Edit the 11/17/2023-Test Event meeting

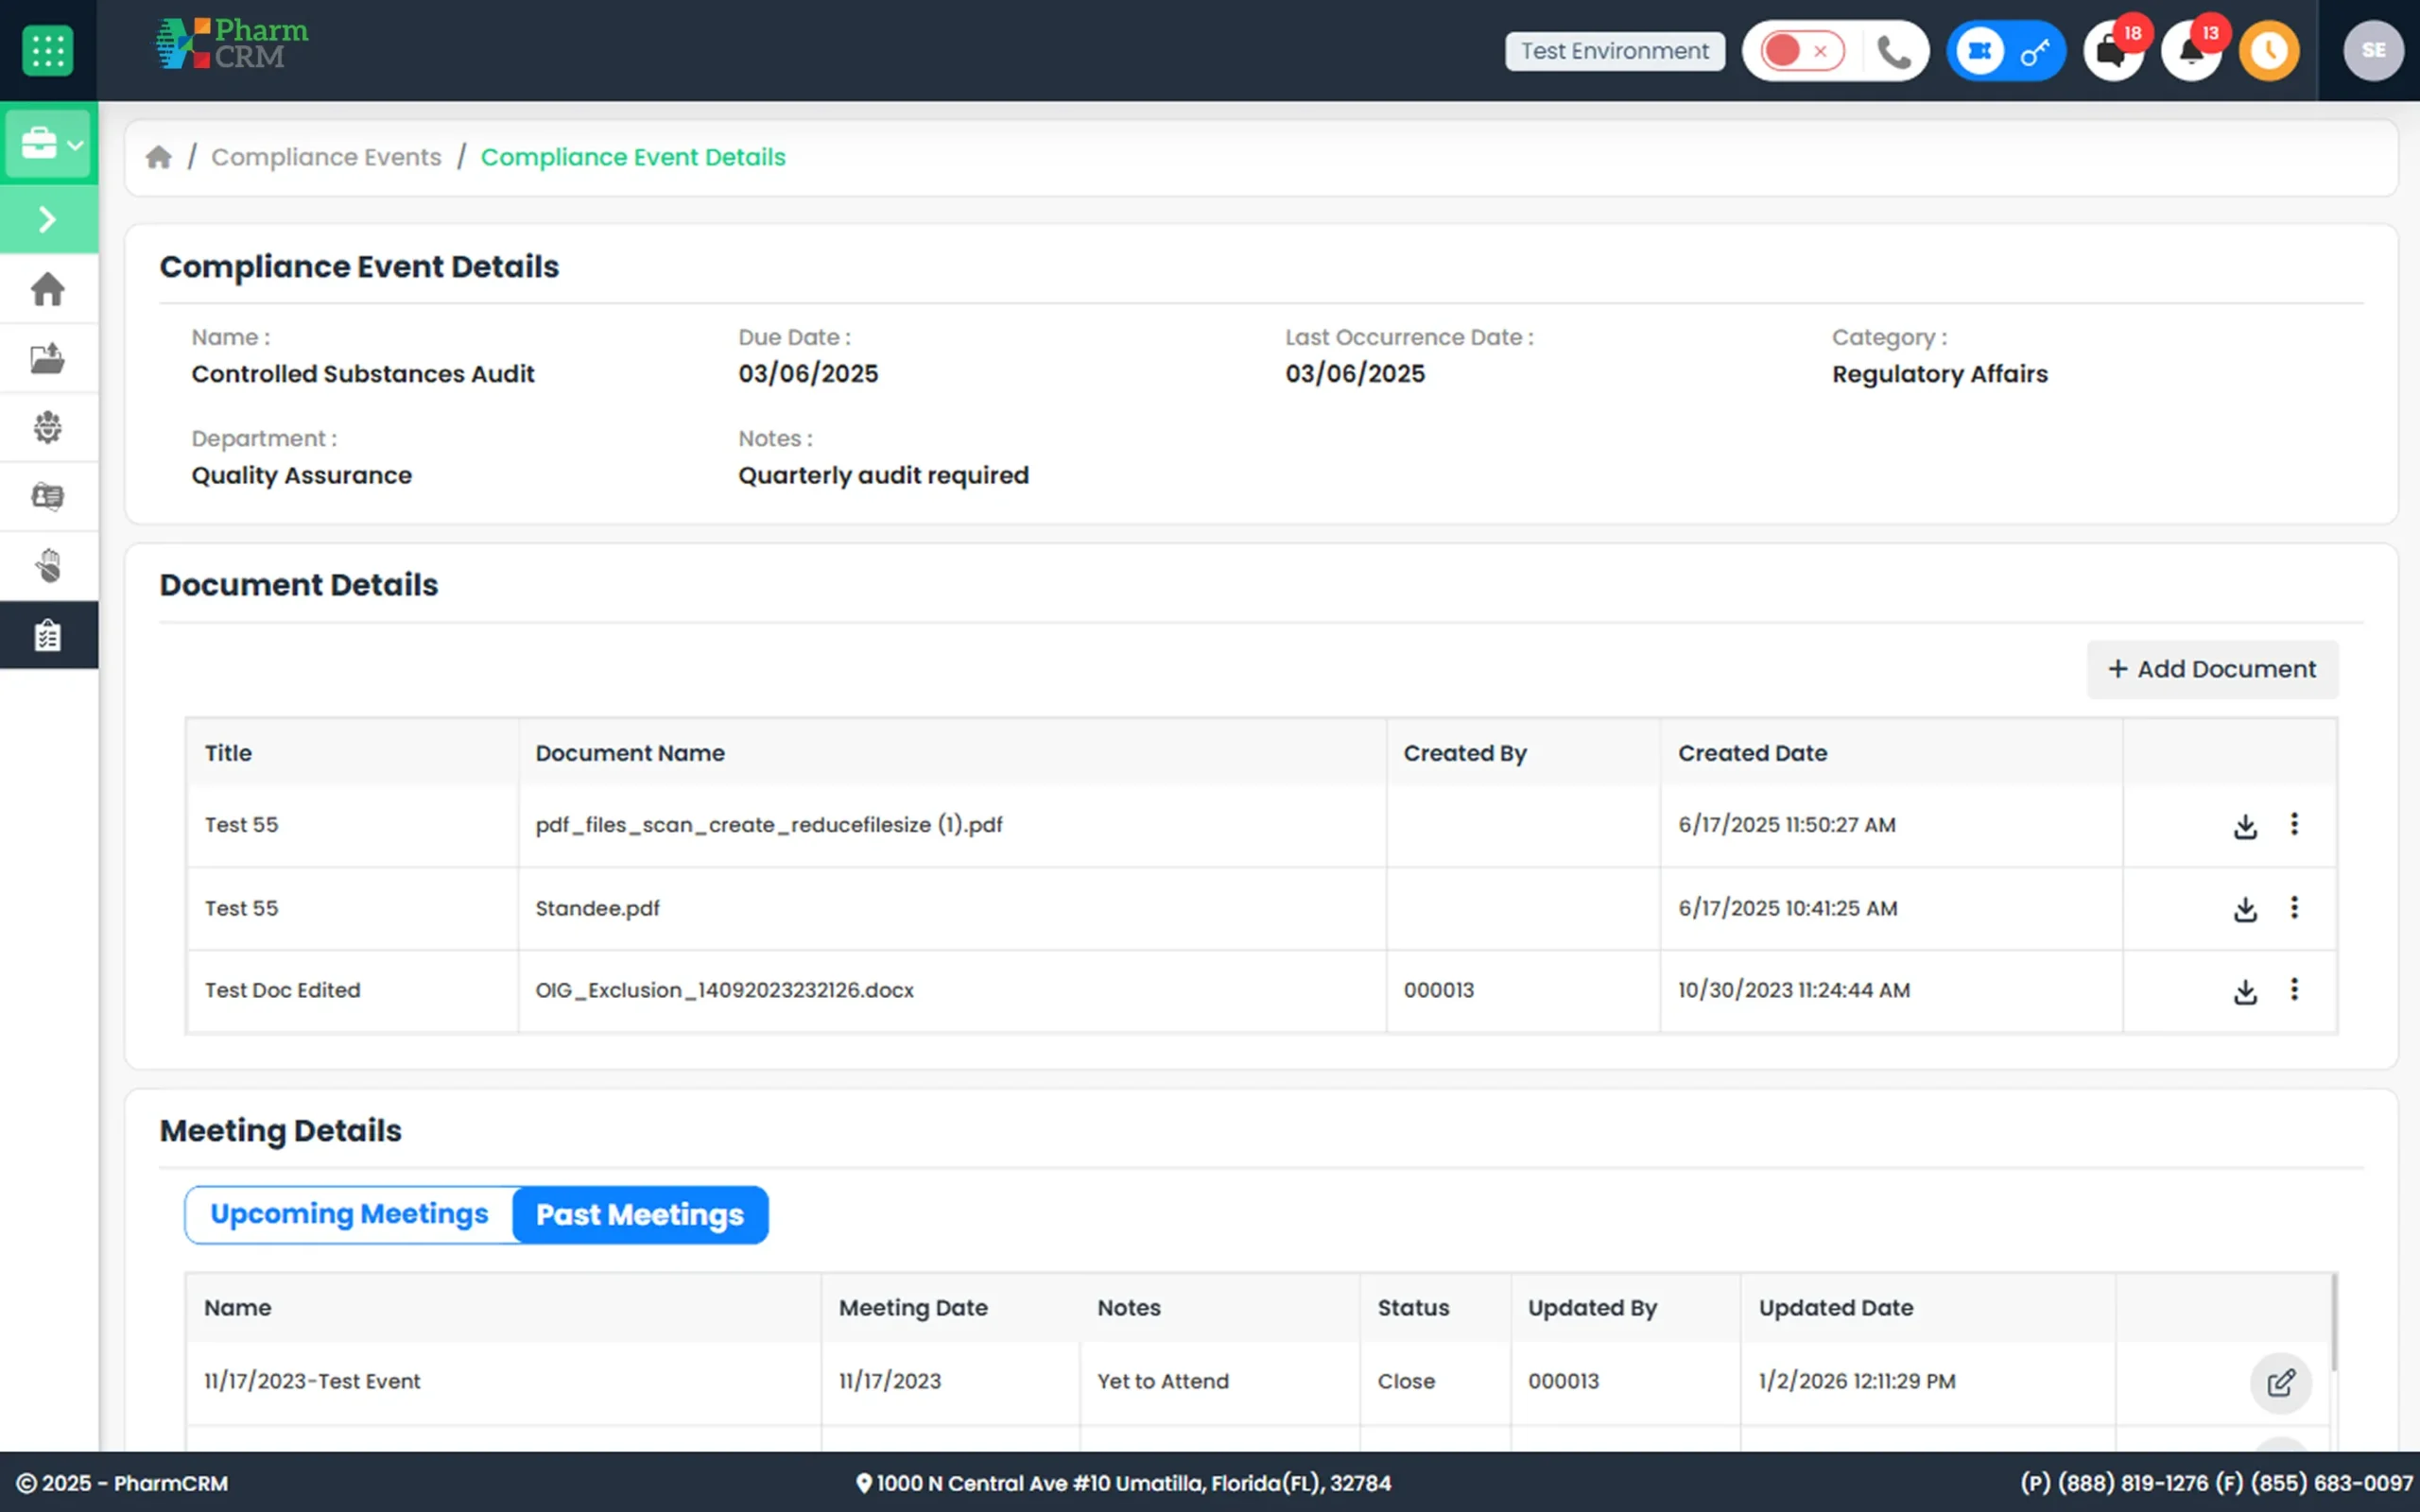(x=2280, y=1383)
